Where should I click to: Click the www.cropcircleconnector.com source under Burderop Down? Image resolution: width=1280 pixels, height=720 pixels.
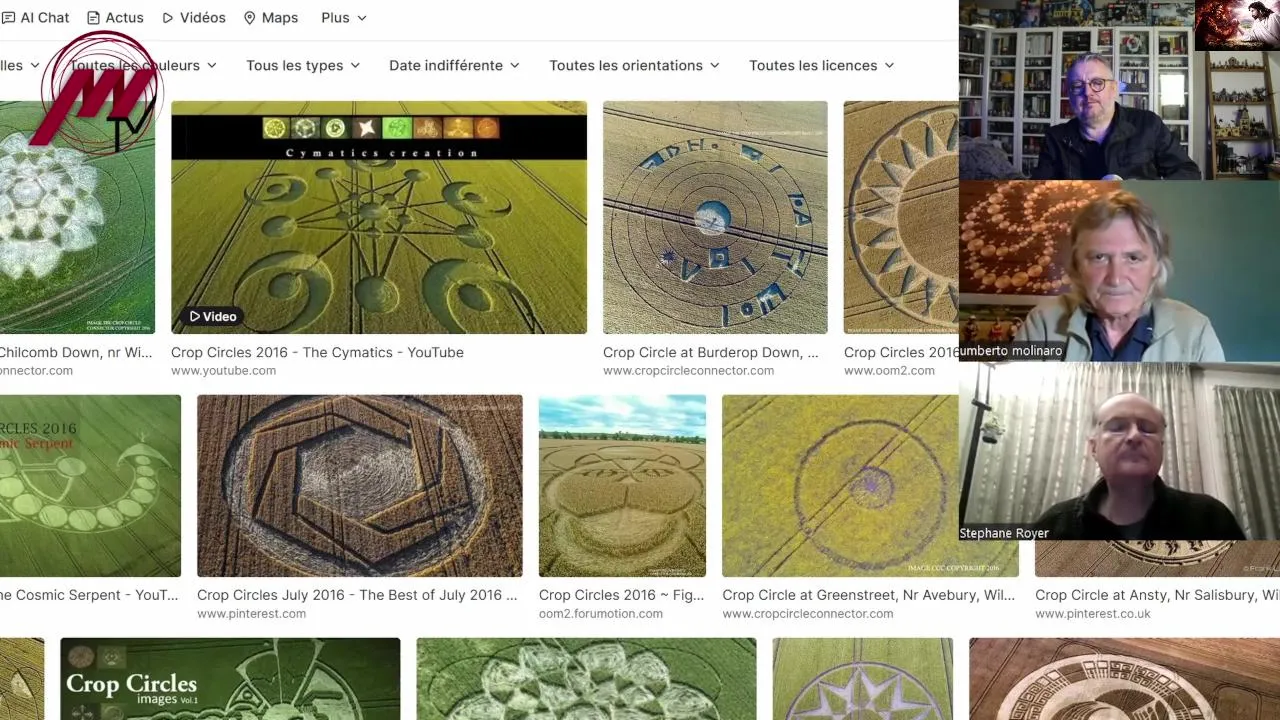(x=688, y=370)
